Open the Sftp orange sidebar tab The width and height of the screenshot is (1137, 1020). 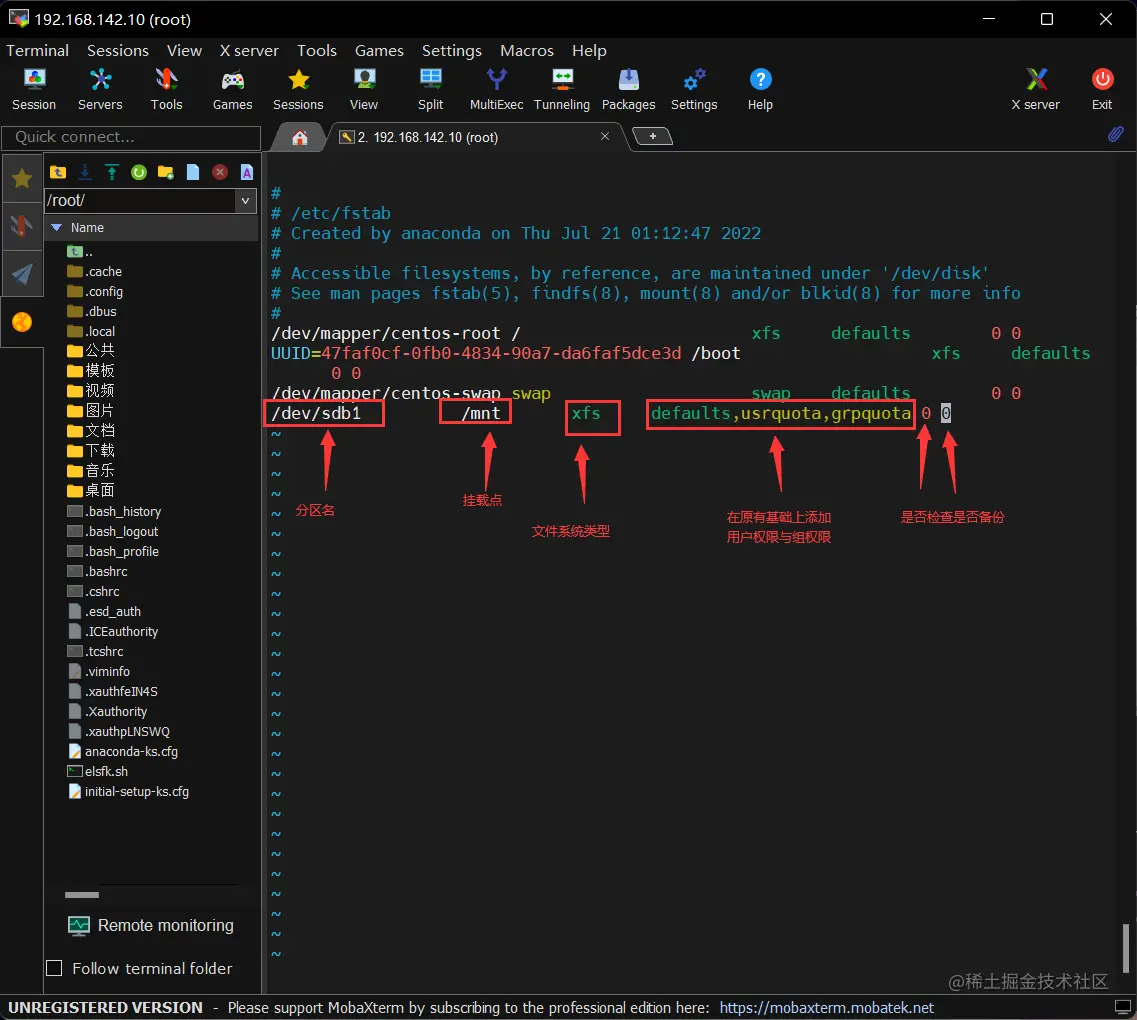point(22,321)
